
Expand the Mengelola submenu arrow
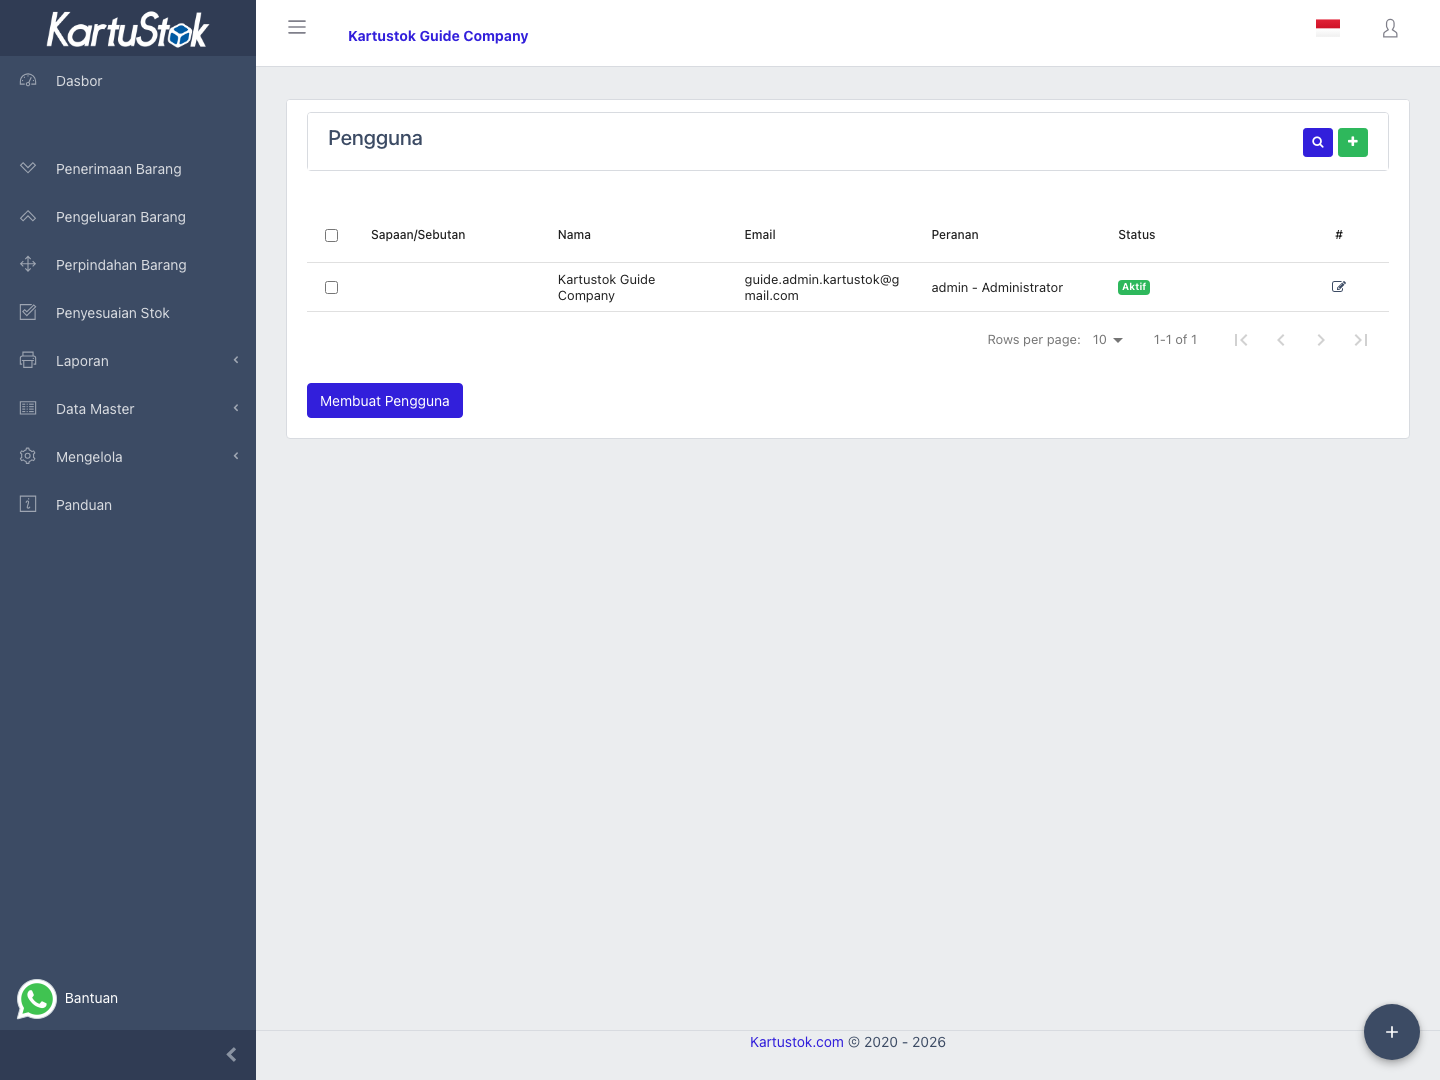click(x=236, y=456)
